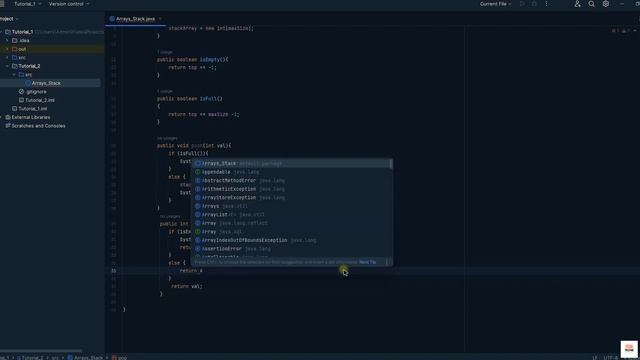Choose ArithmeticException completion suggestion
The height and width of the screenshot is (360, 640).
pyautogui.click(x=291, y=189)
